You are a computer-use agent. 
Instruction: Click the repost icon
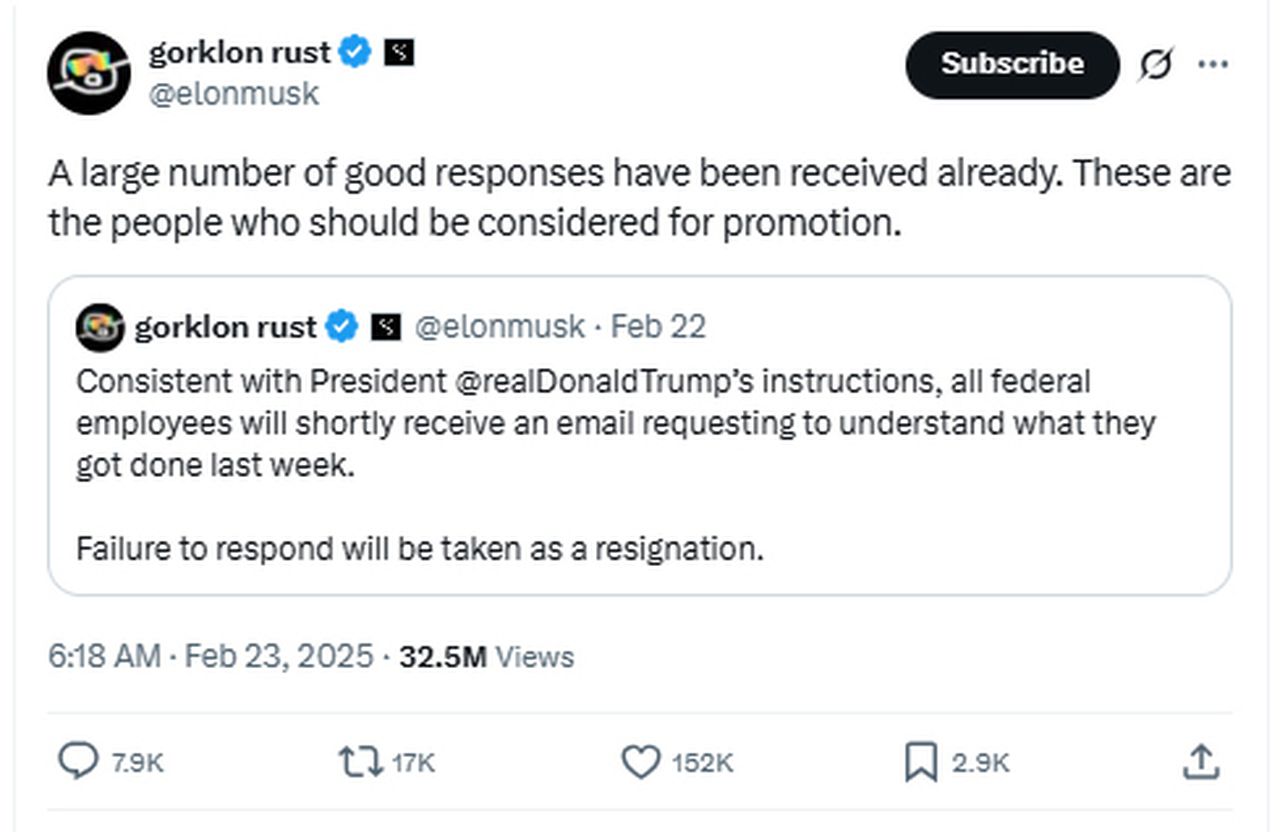tap(362, 763)
